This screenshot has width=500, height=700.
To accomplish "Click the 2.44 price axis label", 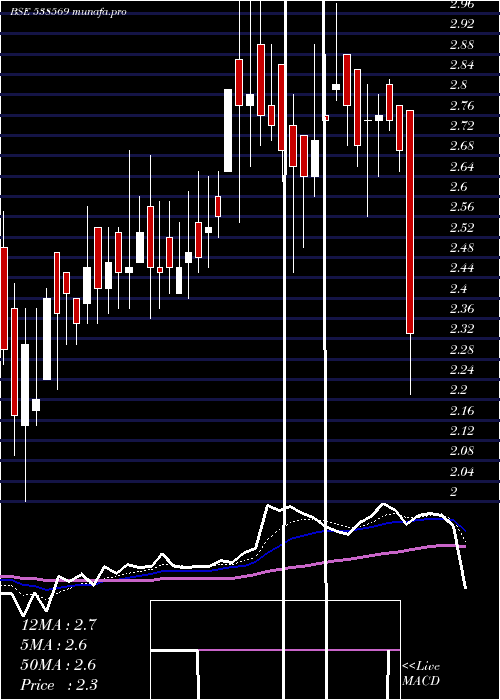I will pos(462,268).
